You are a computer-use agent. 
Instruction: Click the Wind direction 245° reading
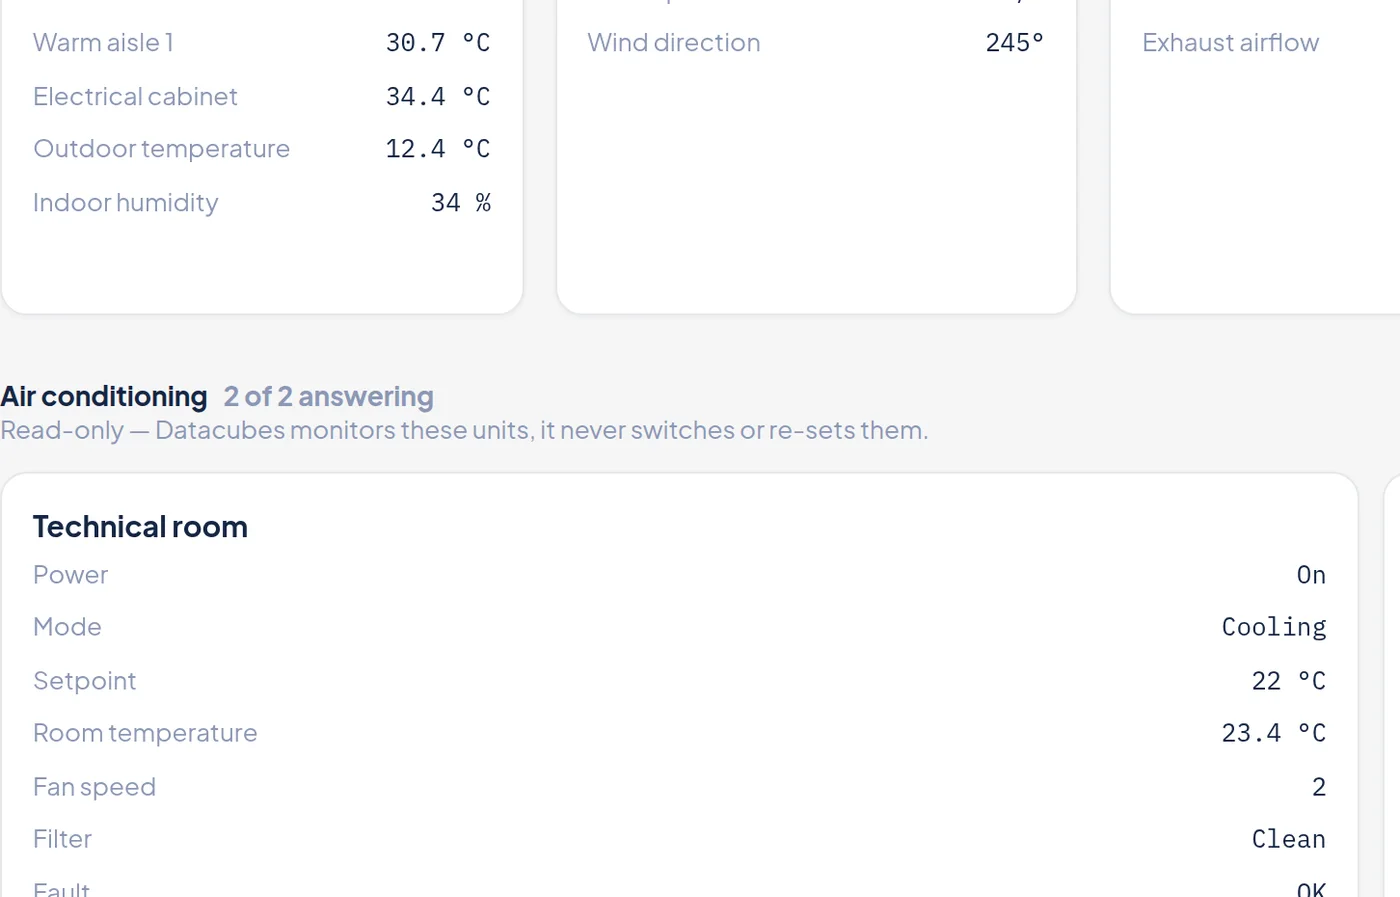(x=1015, y=43)
